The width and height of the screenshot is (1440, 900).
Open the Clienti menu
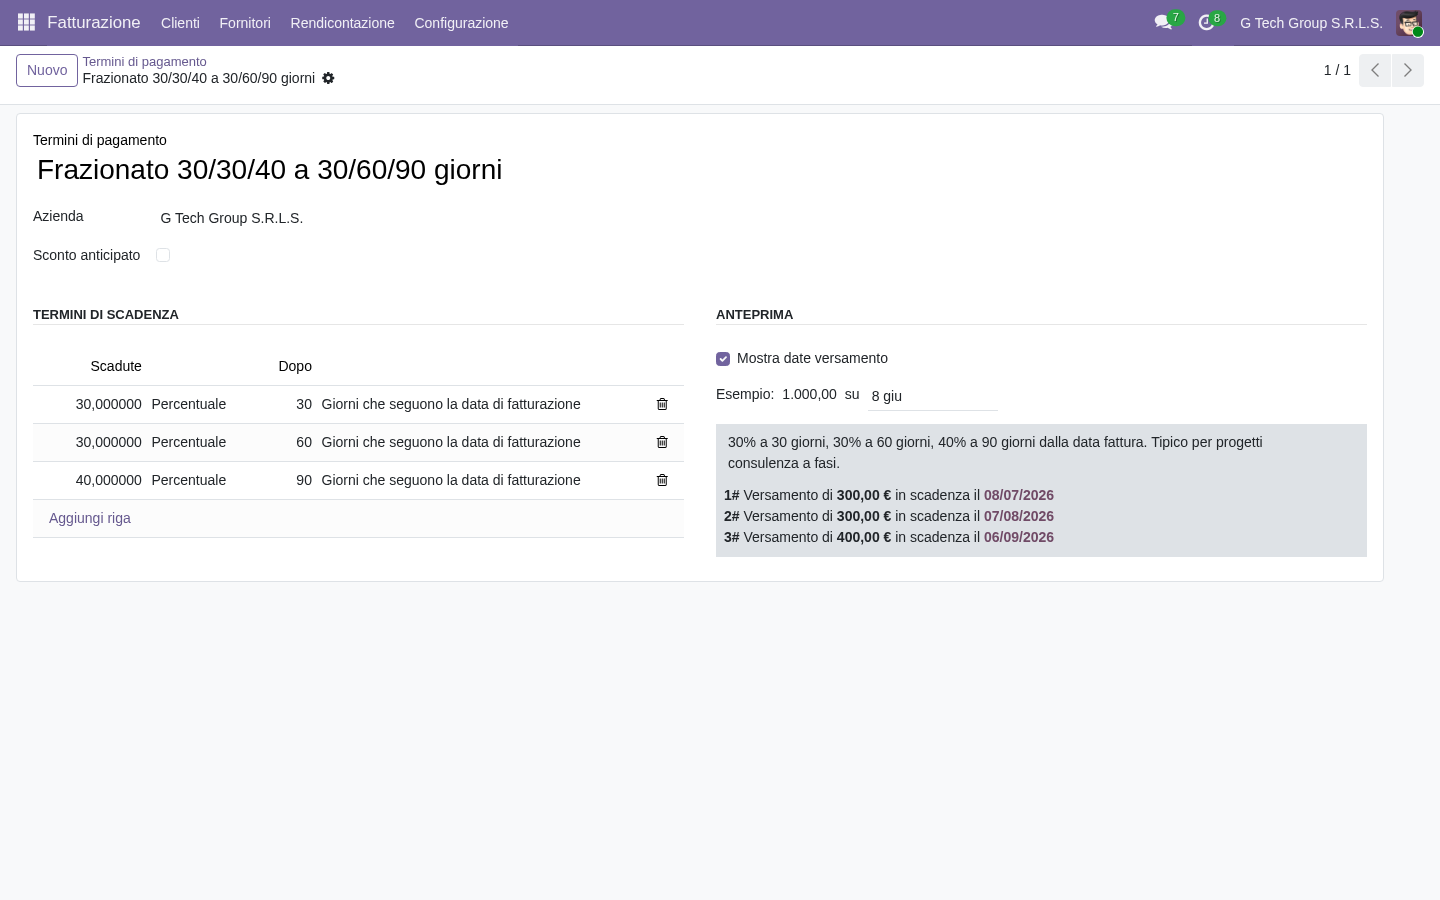click(x=180, y=23)
